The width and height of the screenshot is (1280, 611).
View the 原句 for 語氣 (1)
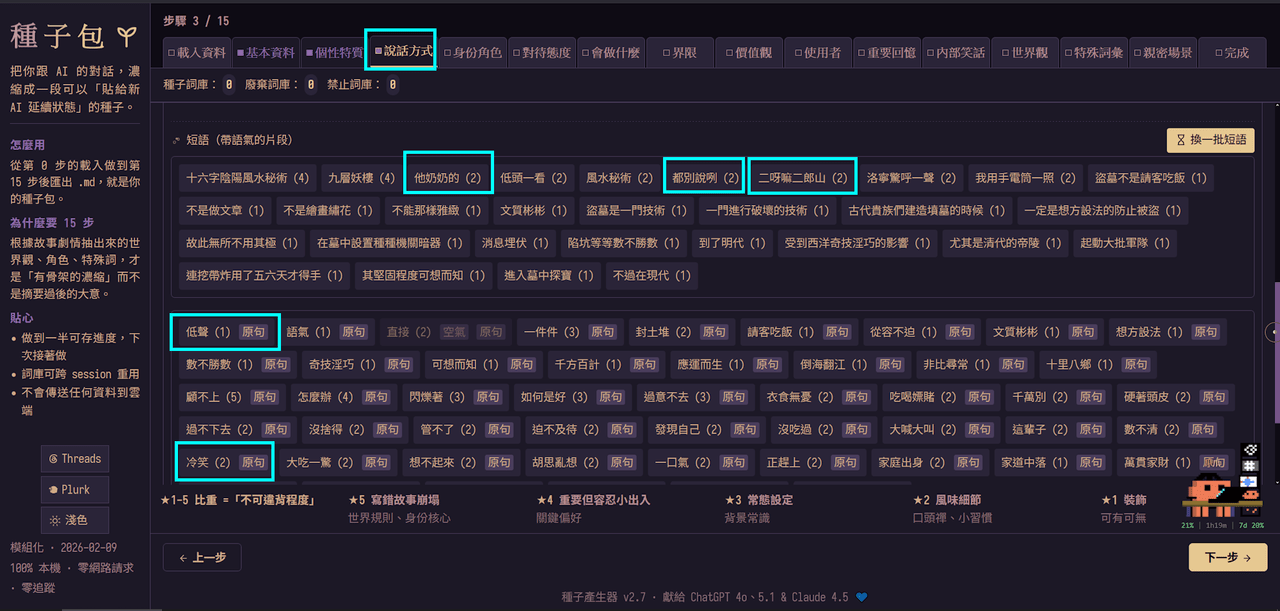click(x=354, y=332)
